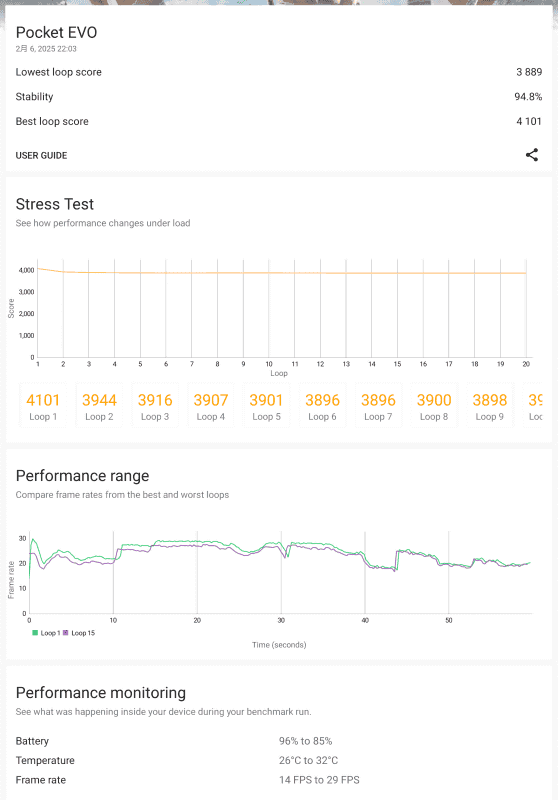558x800 pixels.
Task: Select the Loop 3 score card 3916
Action: point(155,405)
